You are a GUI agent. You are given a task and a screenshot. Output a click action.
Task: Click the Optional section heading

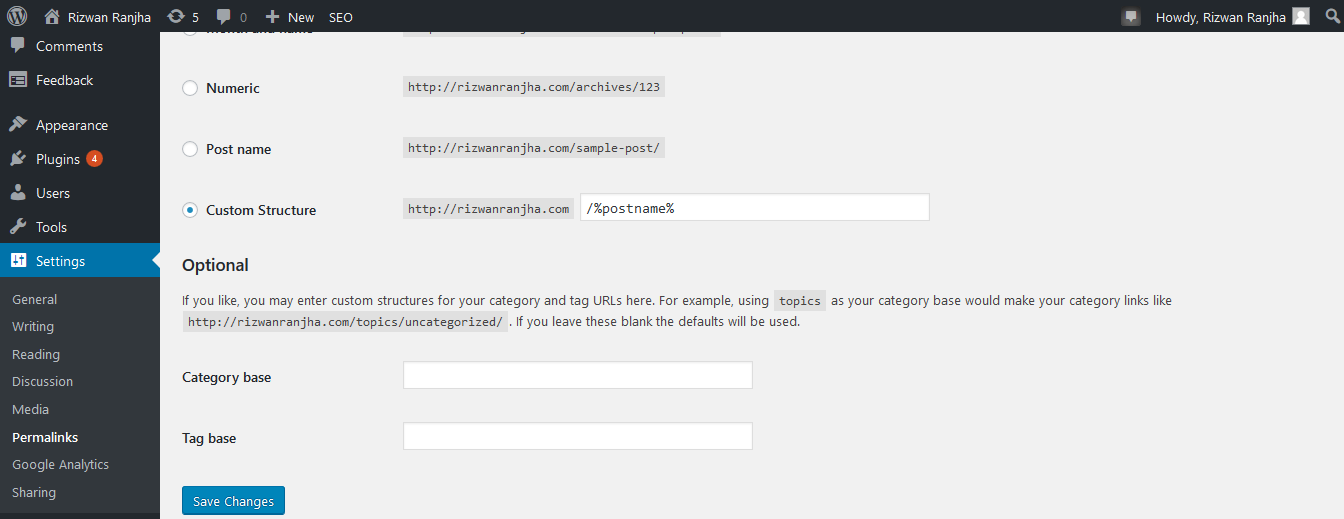pos(215,265)
